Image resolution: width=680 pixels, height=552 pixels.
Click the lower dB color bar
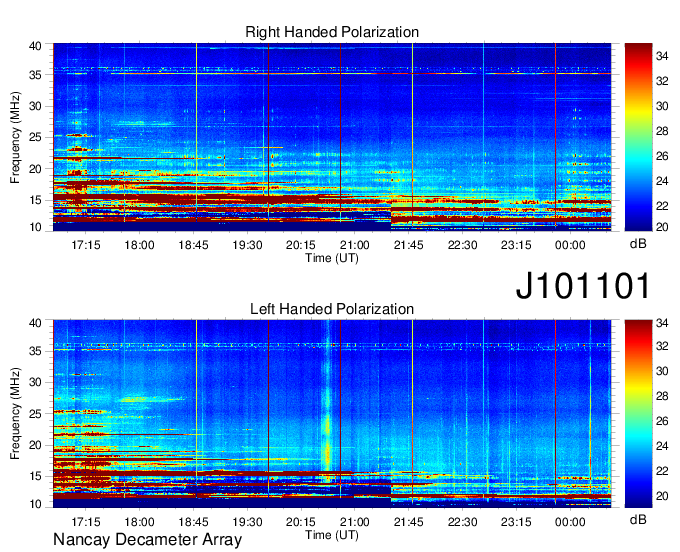click(x=638, y=414)
